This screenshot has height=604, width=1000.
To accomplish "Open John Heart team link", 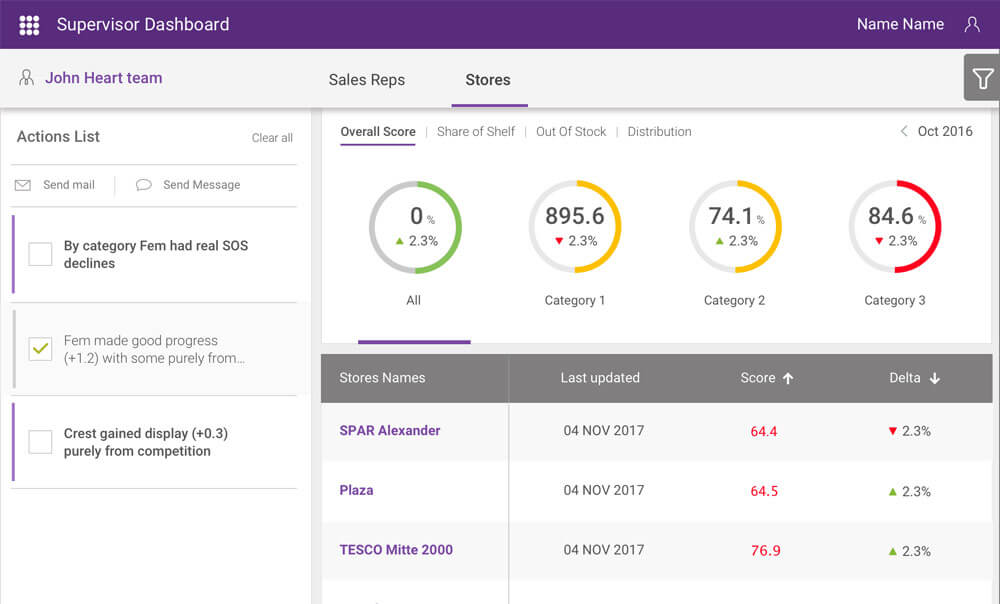I will (x=103, y=78).
